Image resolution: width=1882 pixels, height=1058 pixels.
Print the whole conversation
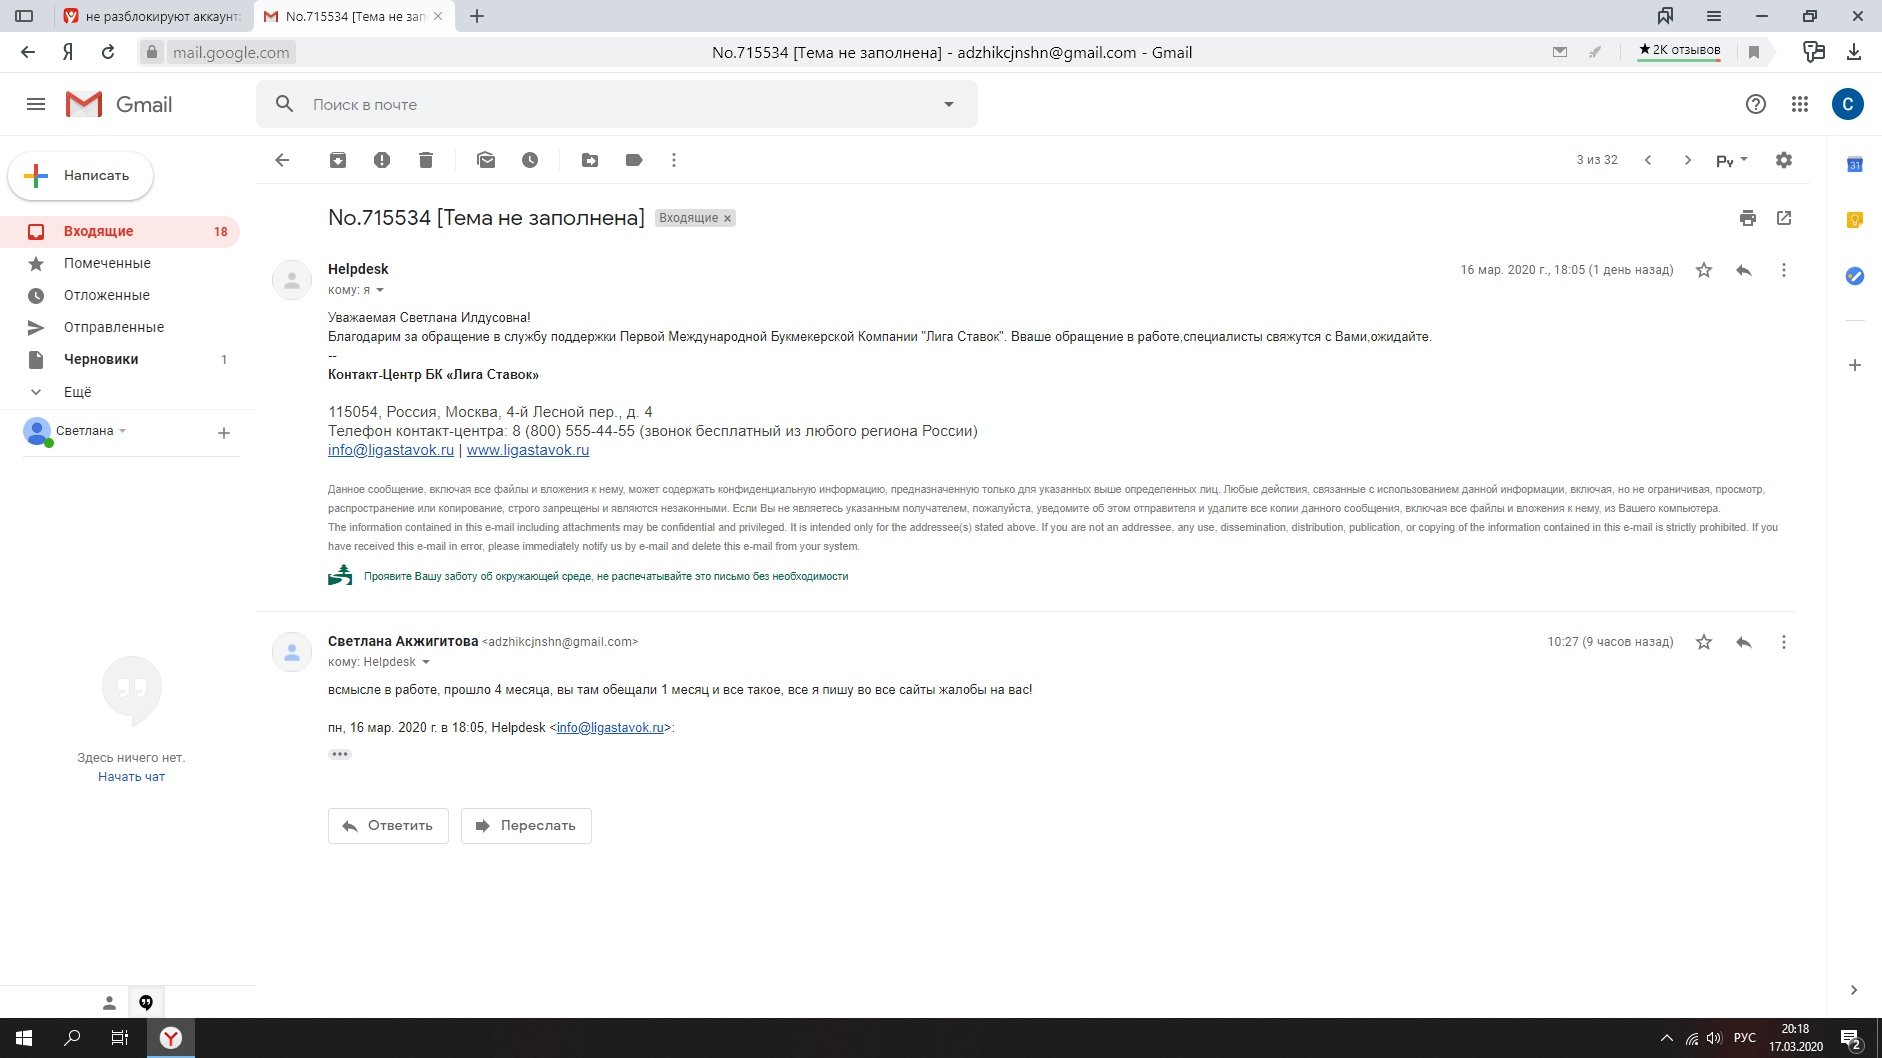[1748, 218]
